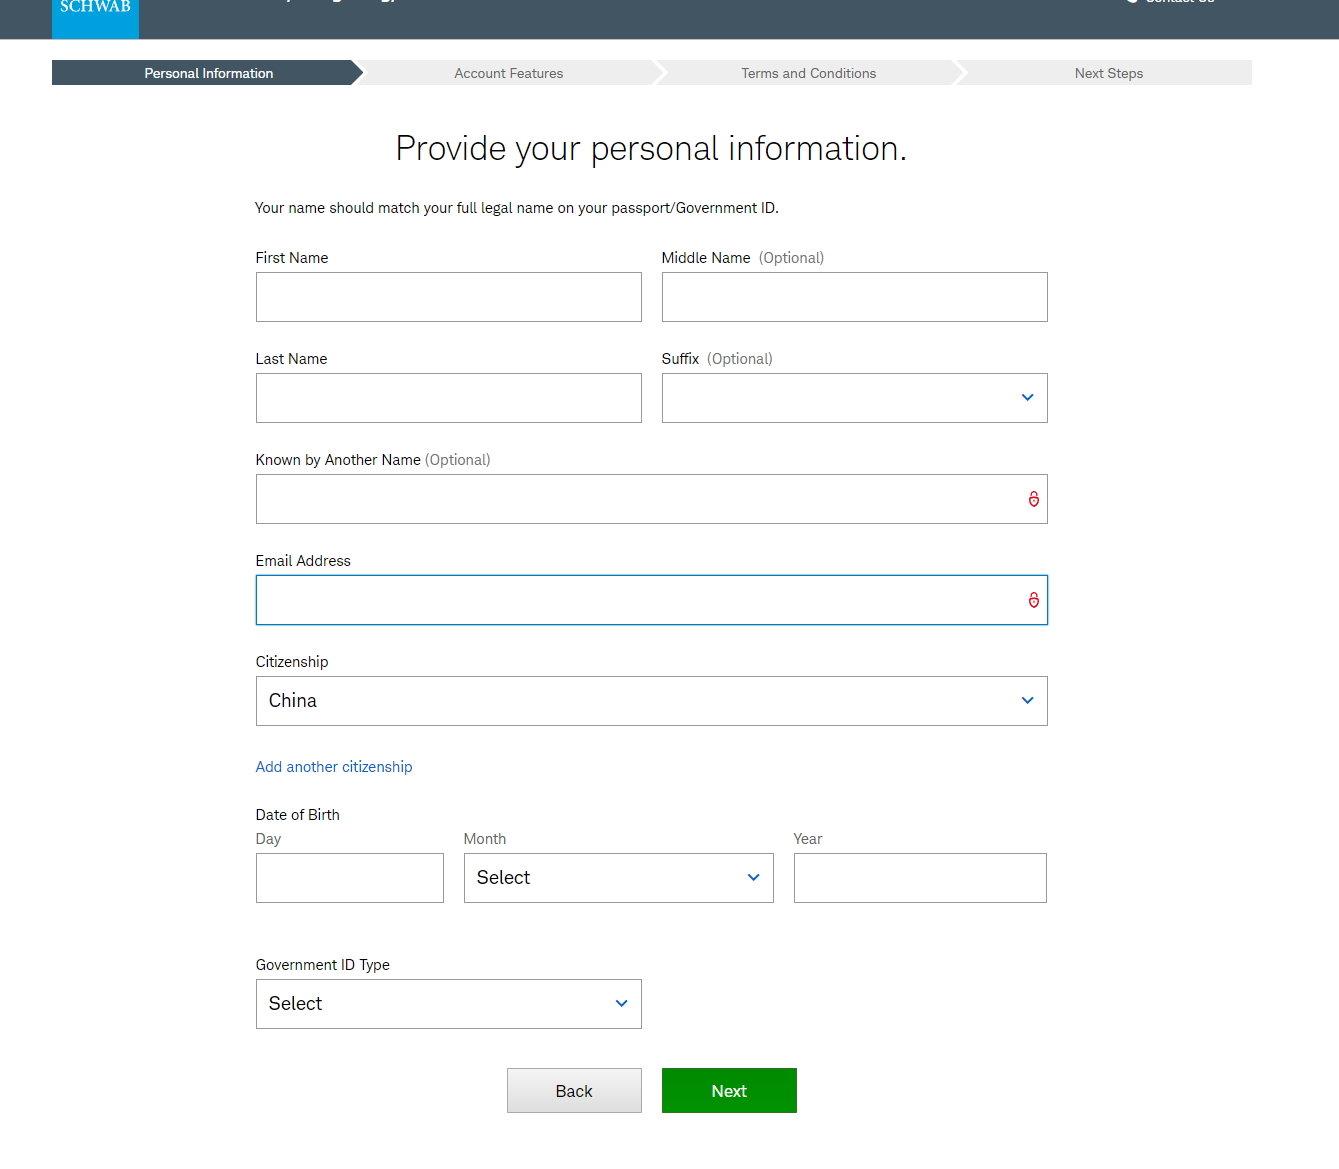Focus the Last Name field
This screenshot has width=1339, height=1169.
448,398
